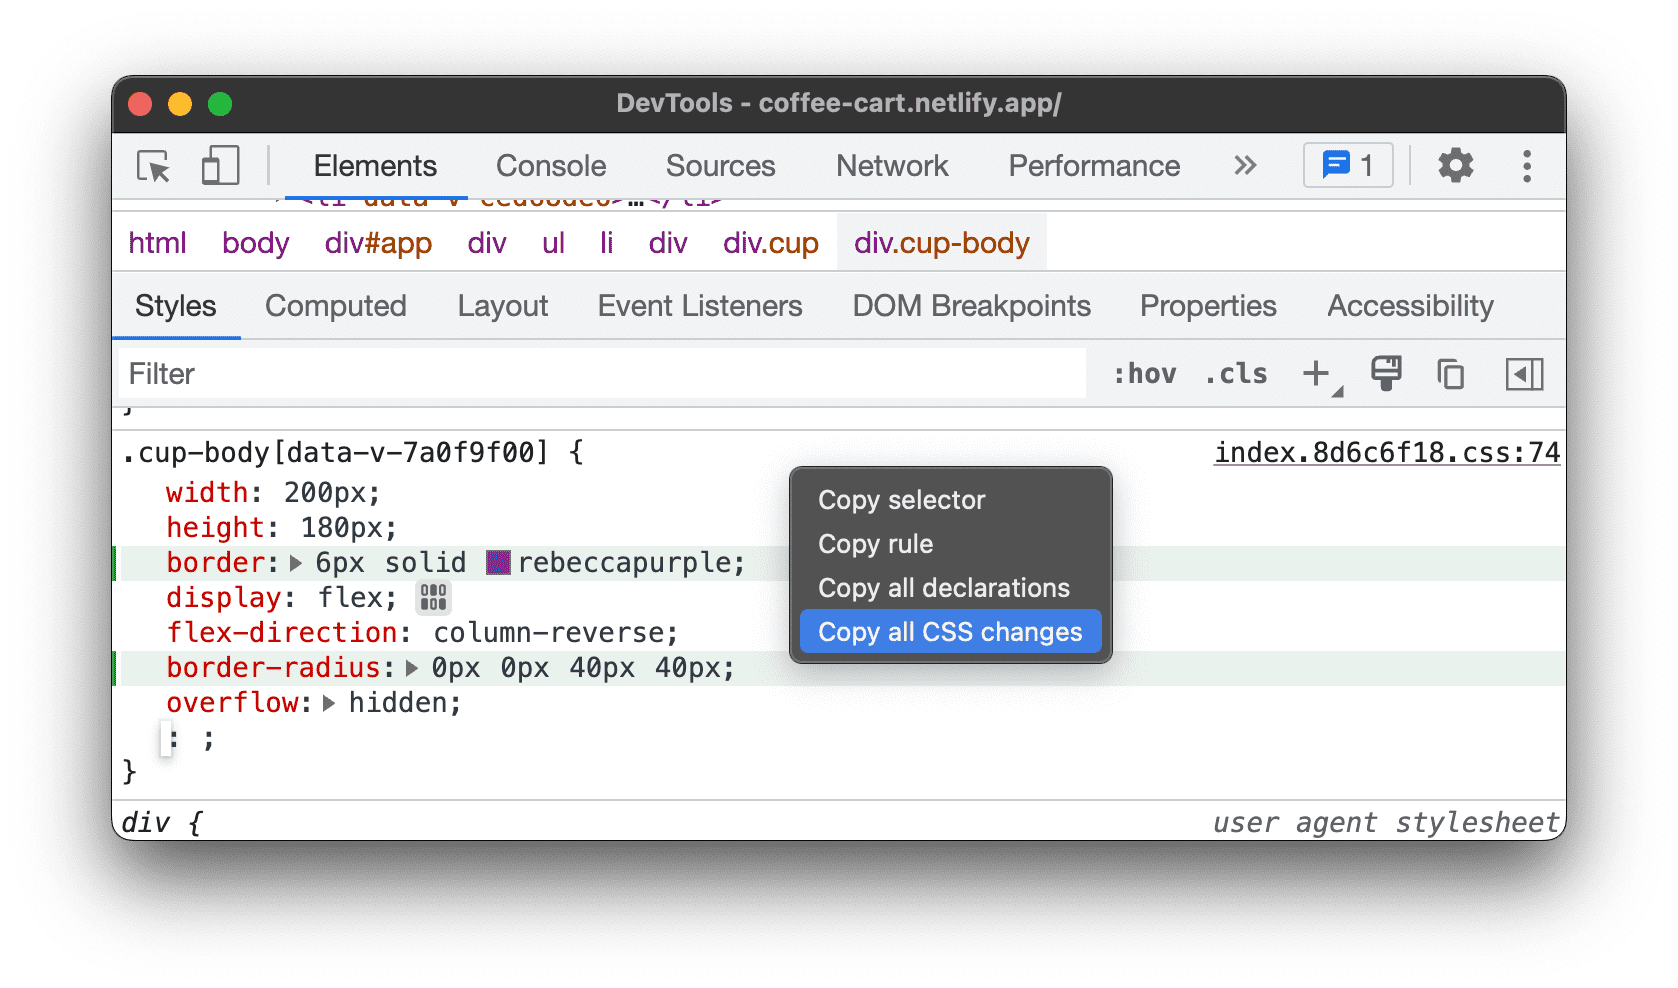Select div.cup in the breadcrumb bar

pos(769,242)
